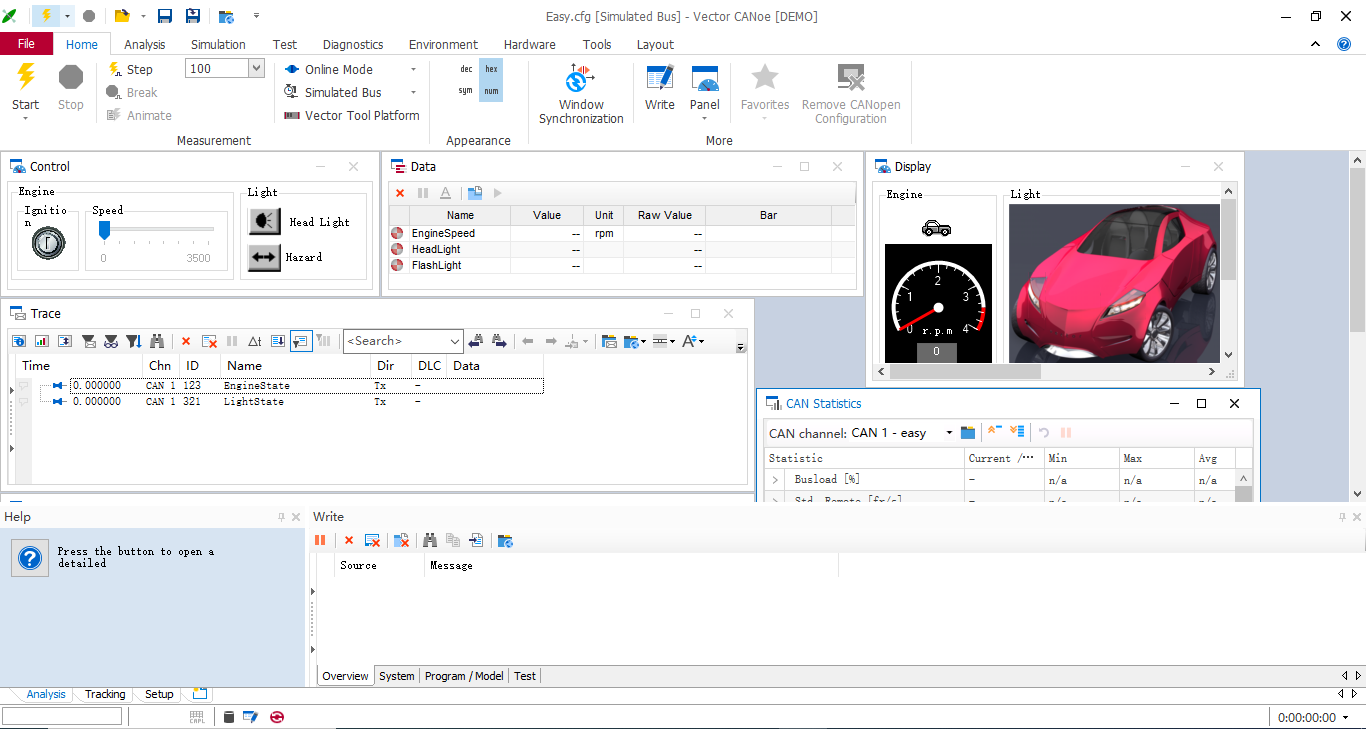Screen dimensions: 1366x729
Task: Start the measurement with the large lightning icon
Action: click(x=26, y=78)
